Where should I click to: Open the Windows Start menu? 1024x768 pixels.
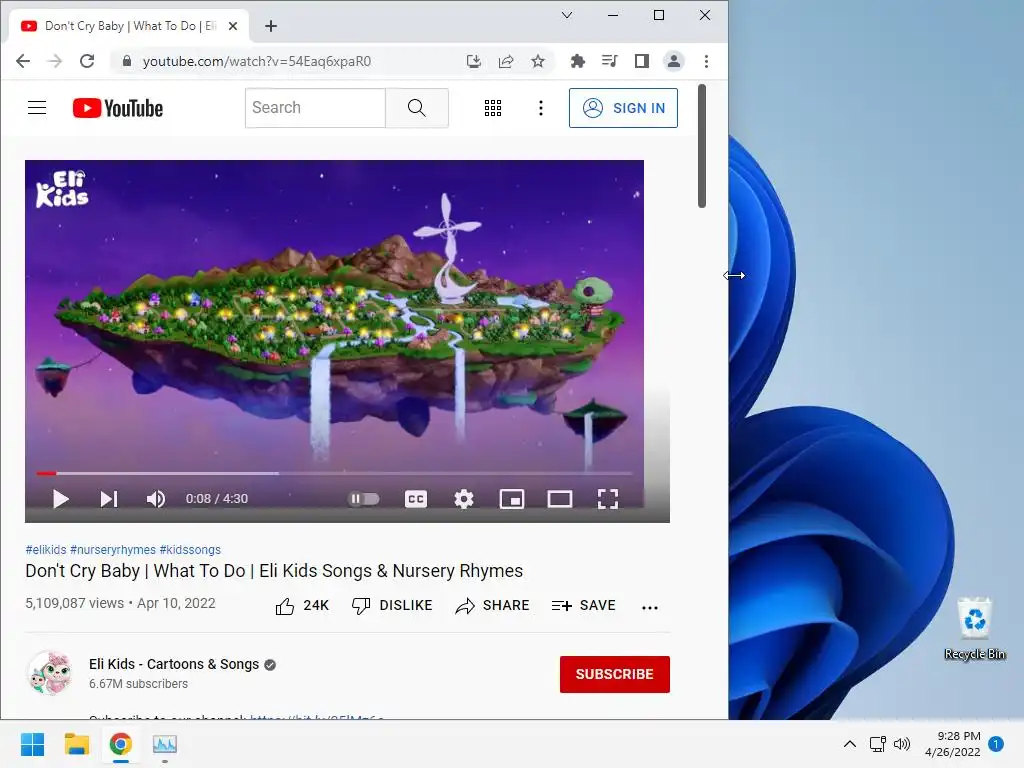point(32,744)
